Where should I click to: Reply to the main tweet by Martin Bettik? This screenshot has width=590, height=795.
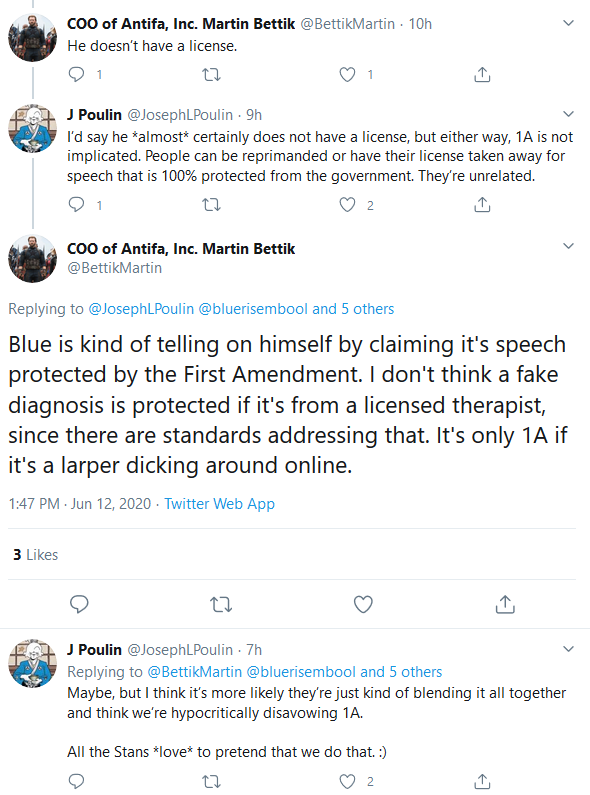(x=79, y=604)
